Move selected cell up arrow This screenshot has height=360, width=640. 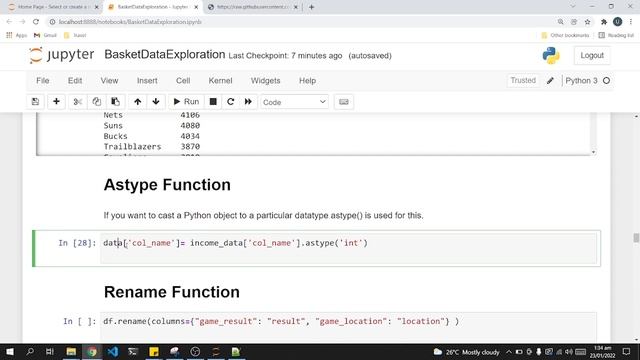tap(138, 102)
